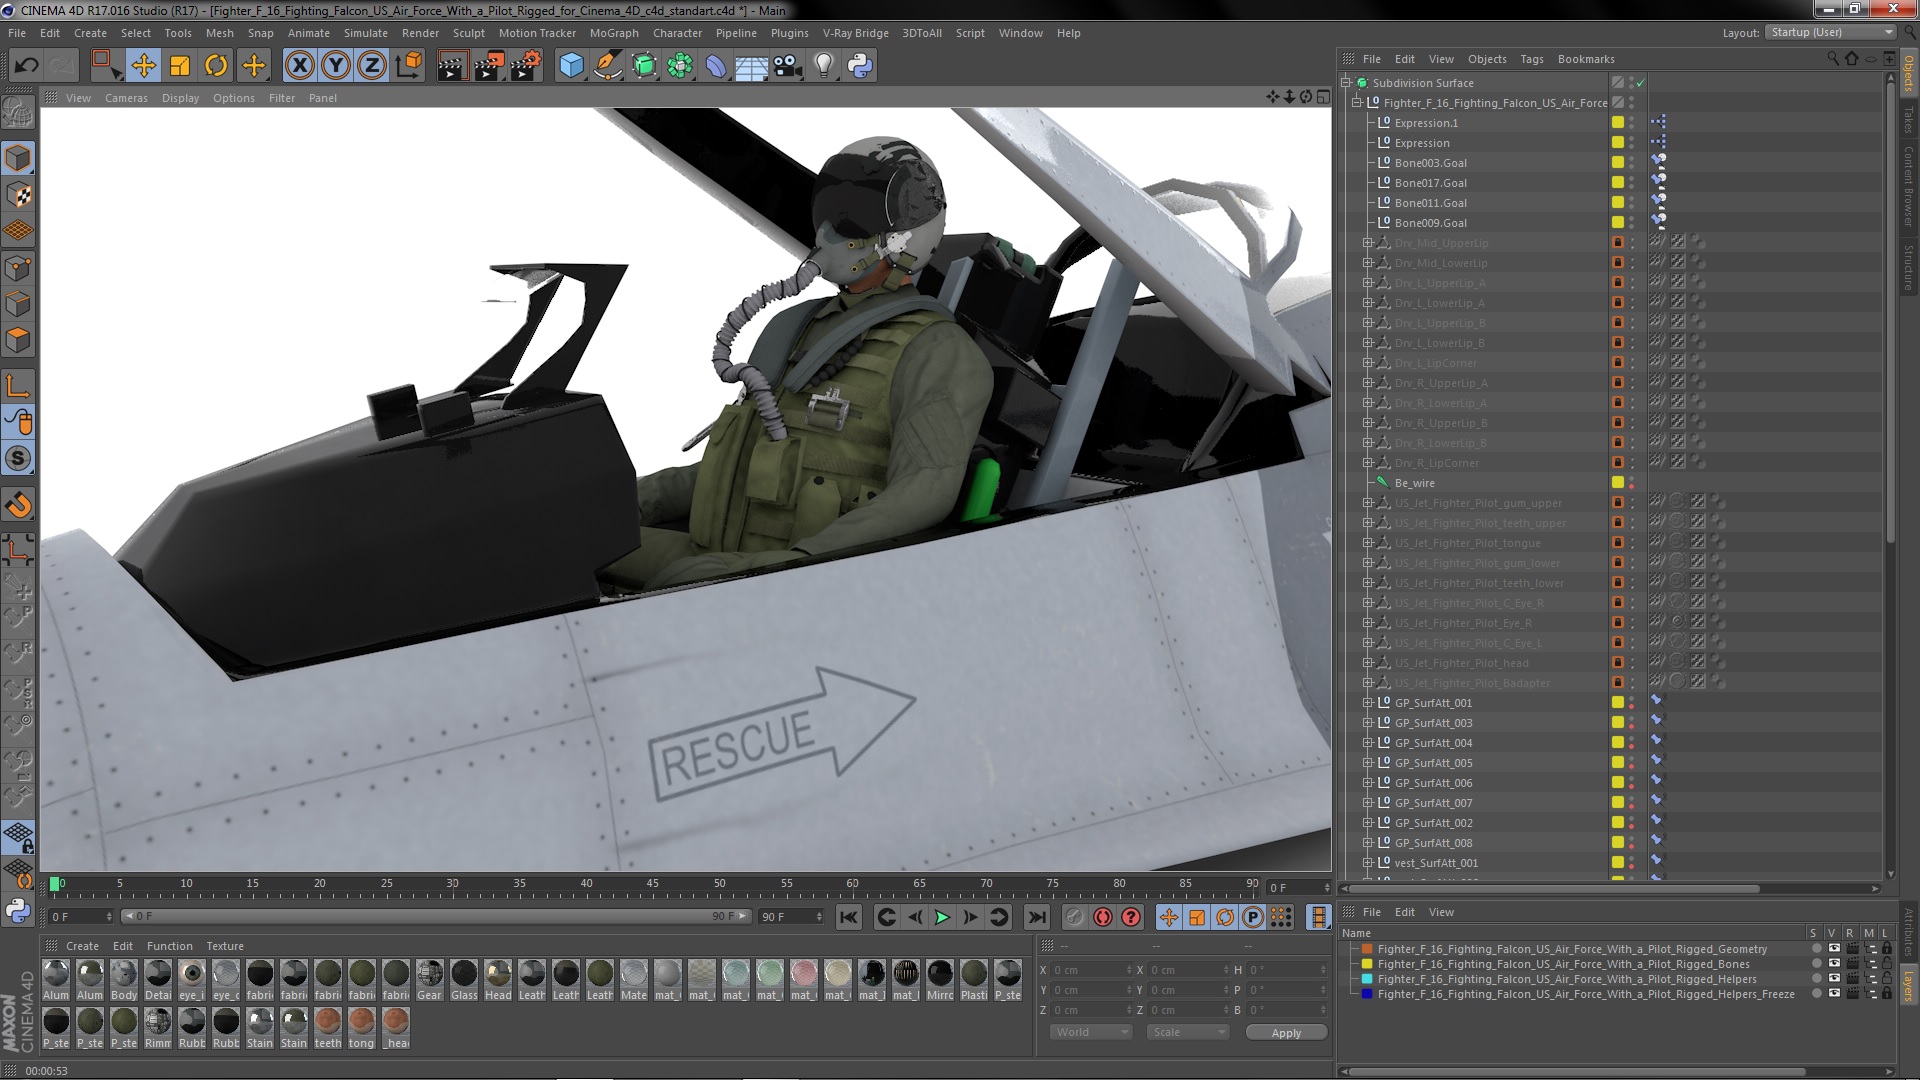This screenshot has height=1080, width=1920.
Task: Toggle X axis lock
Action: tap(299, 66)
